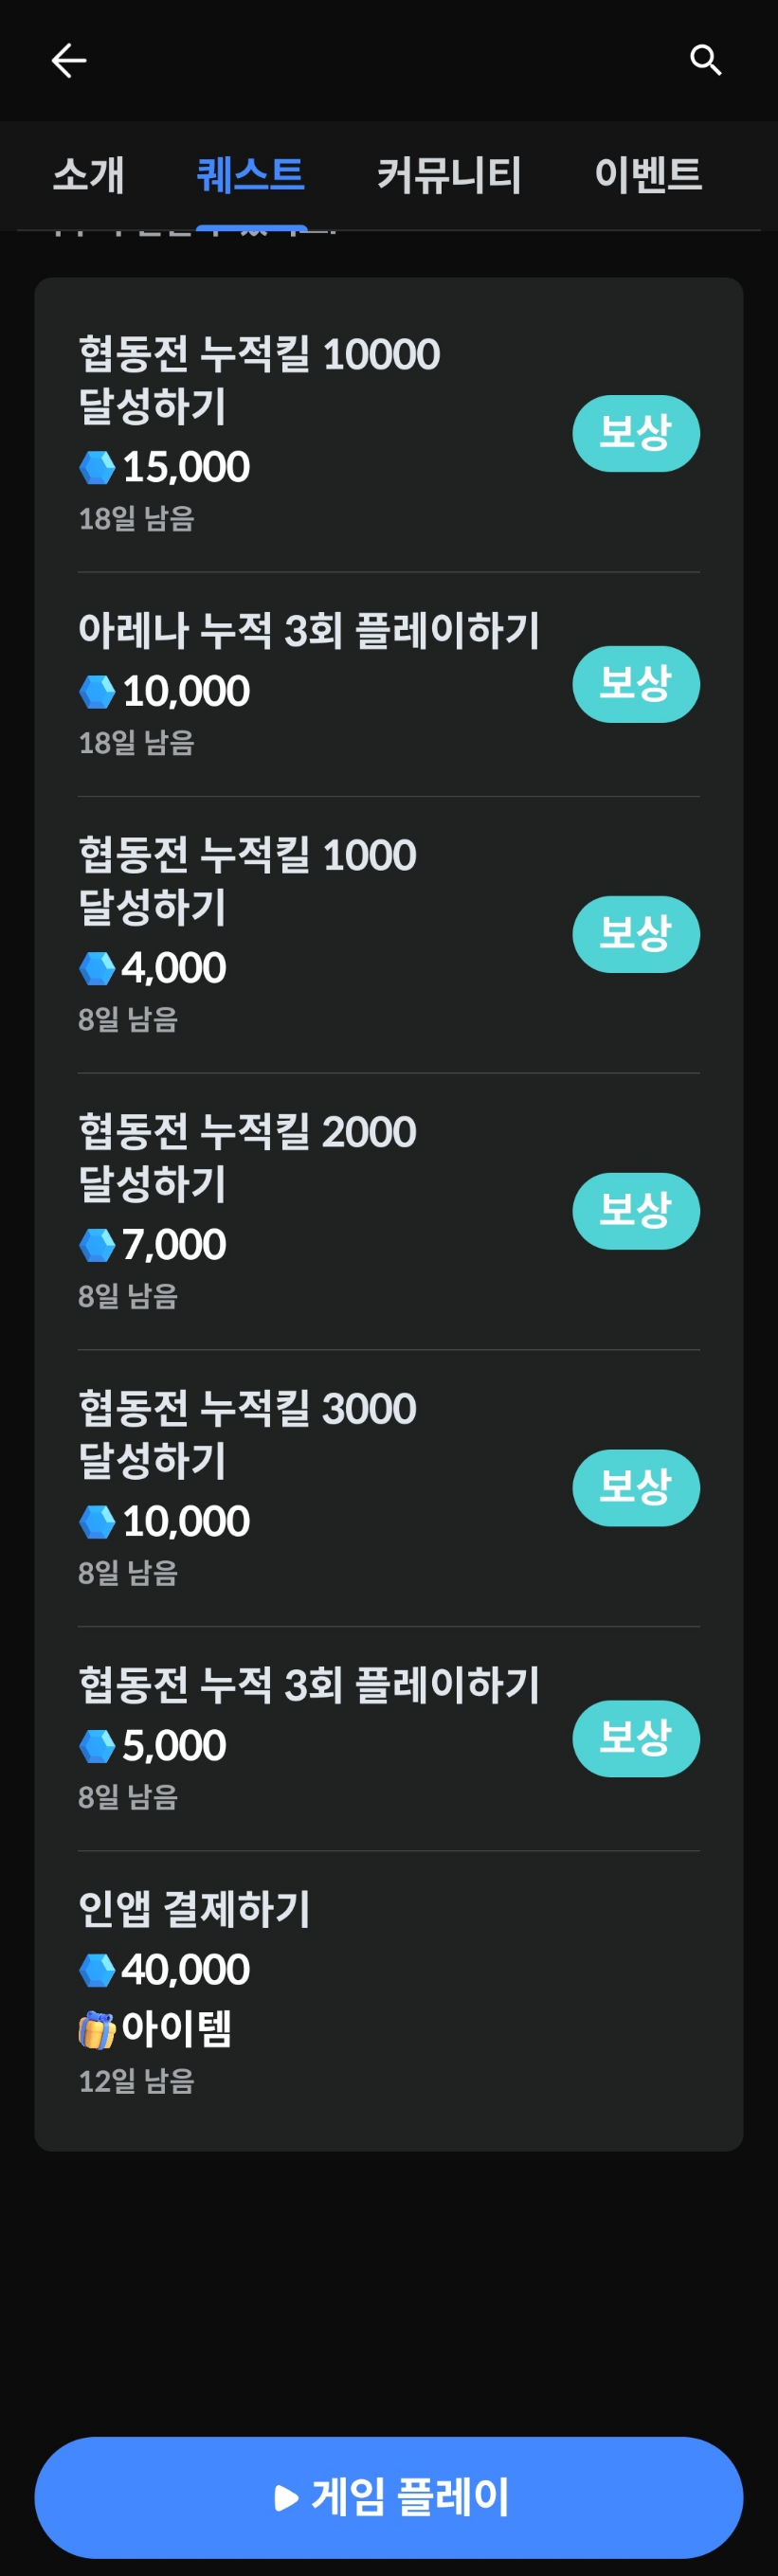The width and height of the screenshot is (778, 2576).
Task: Claim 보상 for 협동전 누적킬 10000 quest
Action: 636,433
